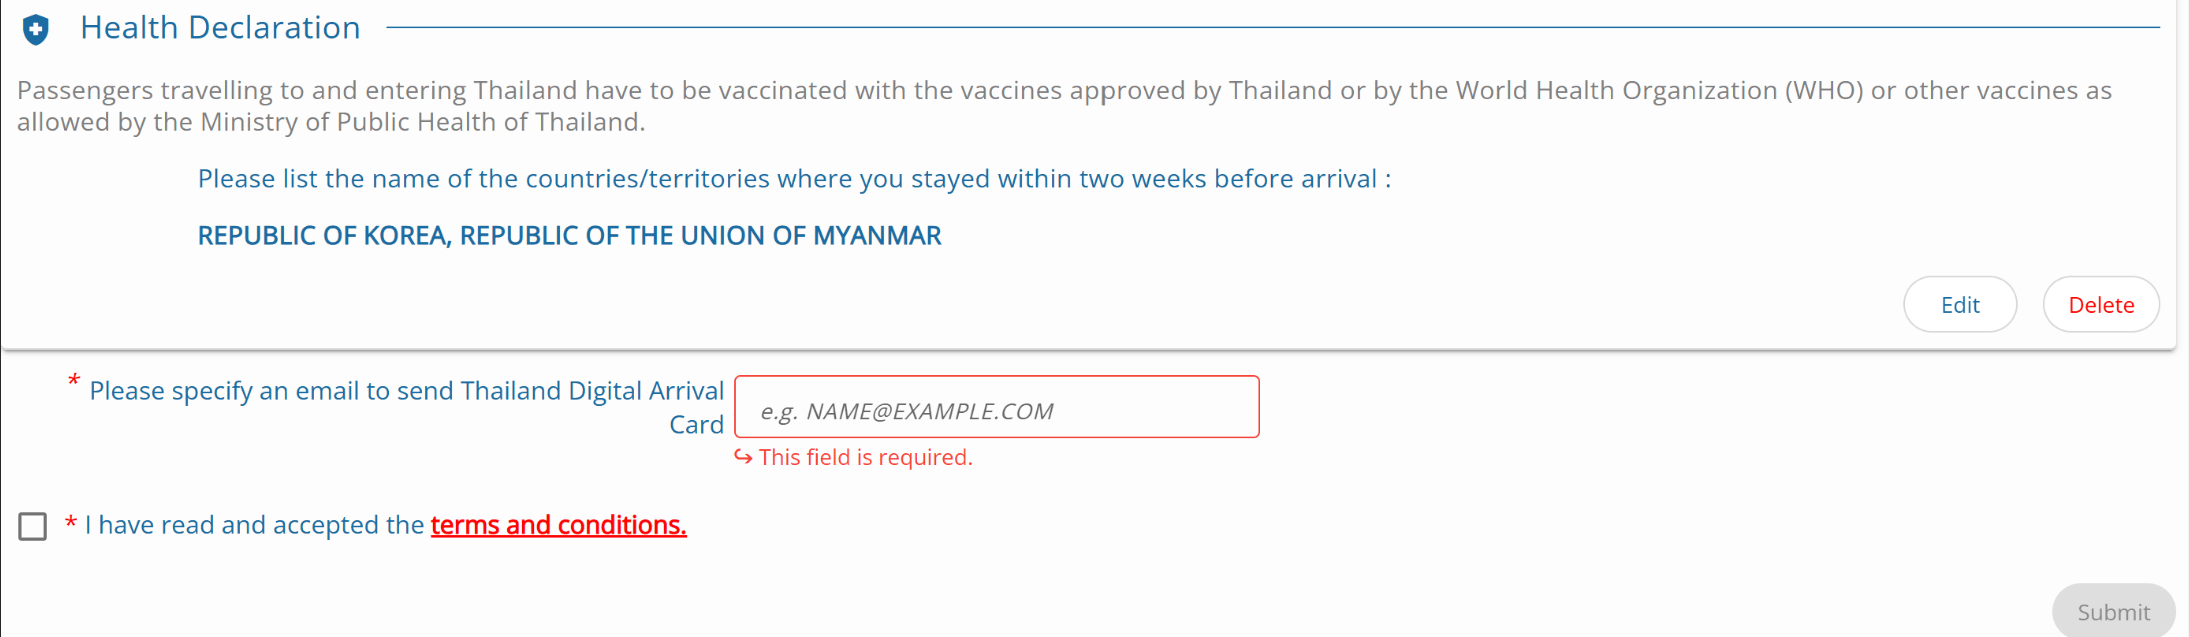Click the divider line beside Health Declaration
Image resolution: width=2190 pixels, height=637 pixels.
click(x=1270, y=27)
